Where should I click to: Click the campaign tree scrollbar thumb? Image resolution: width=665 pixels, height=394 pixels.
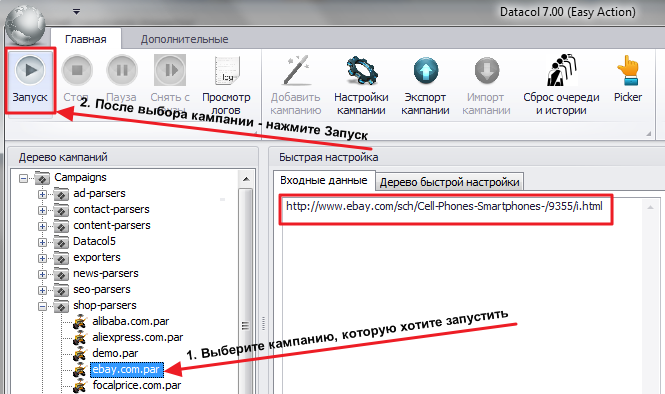click(246, 292)
